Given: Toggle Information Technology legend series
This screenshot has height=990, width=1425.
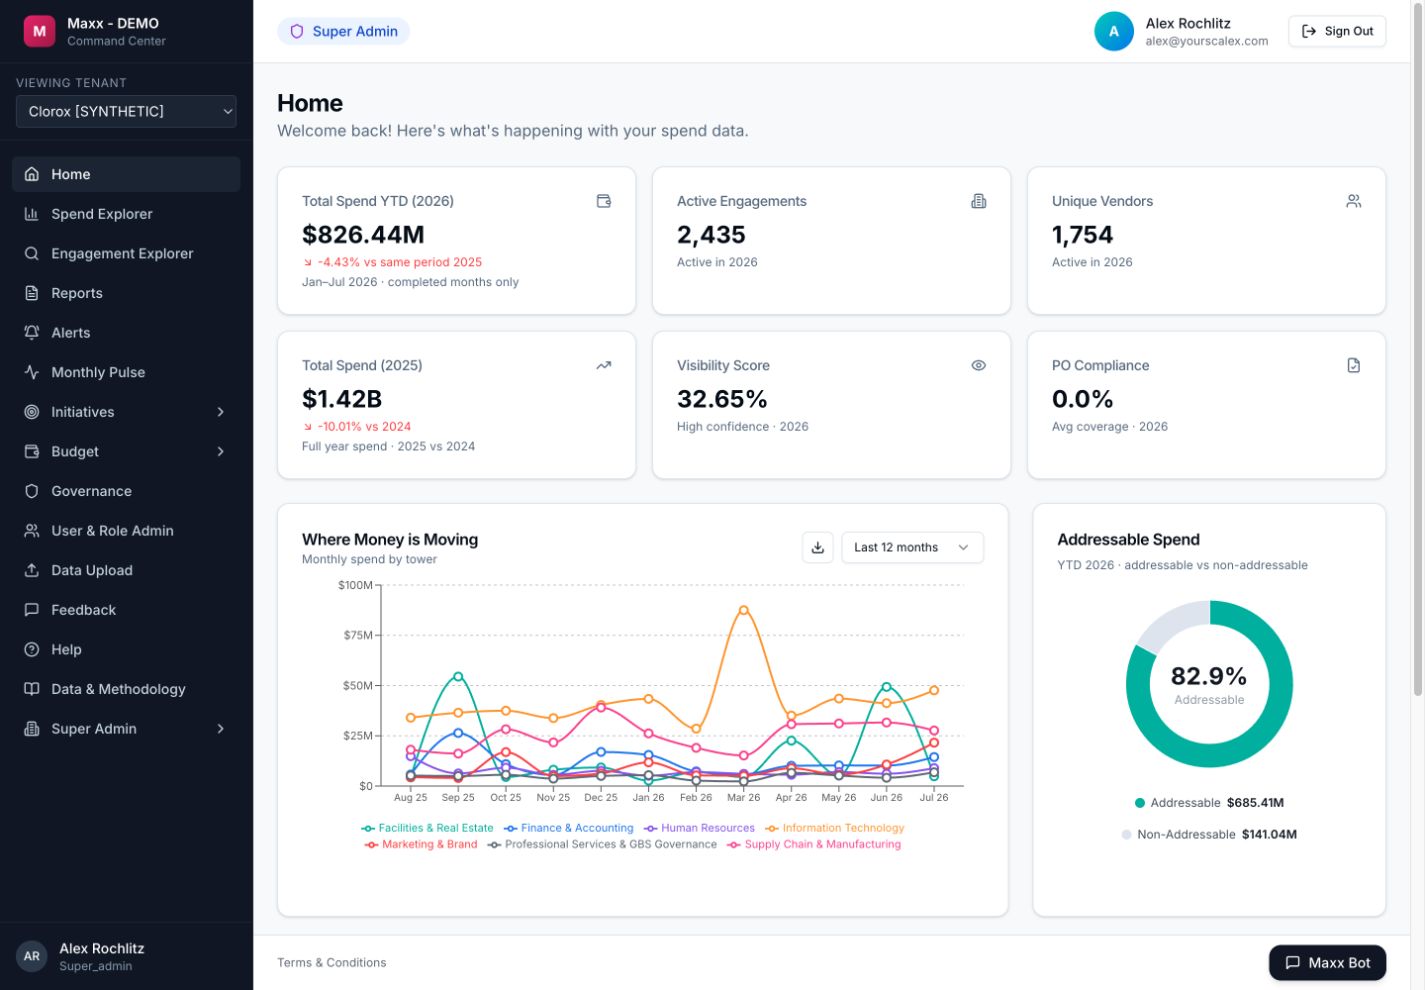Looking at the screenshot, I should click(x=835, y=828).
